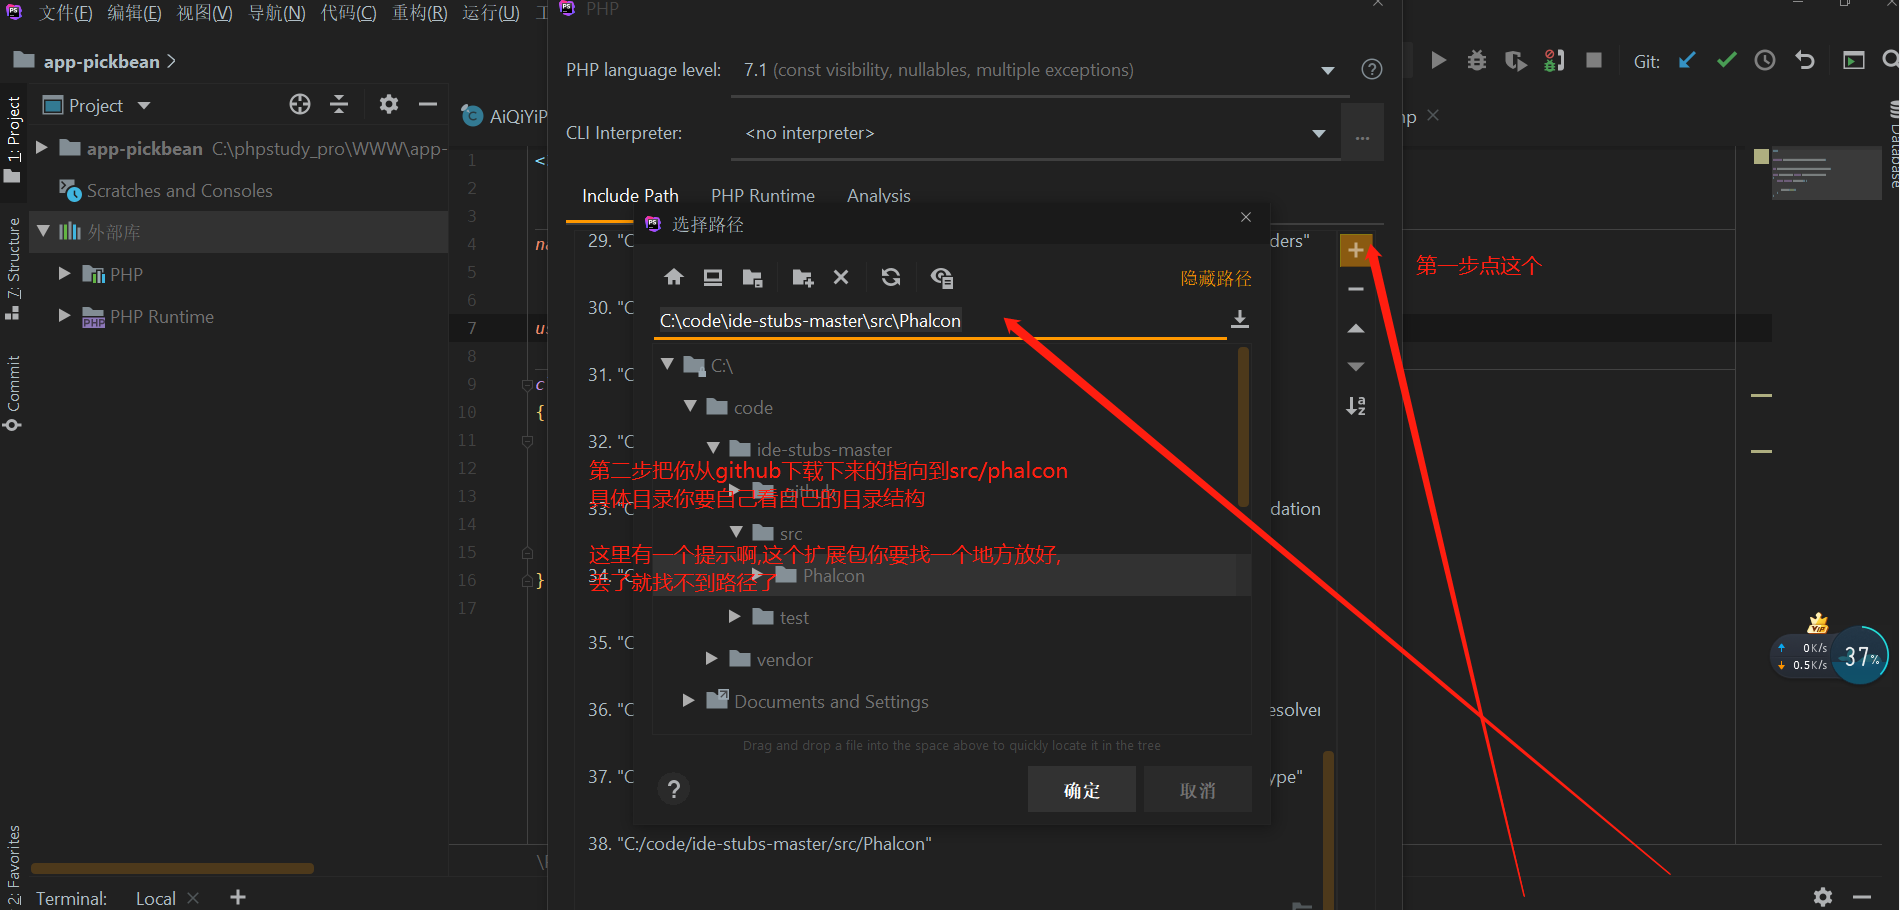The width and height of the screenshot is (1900, 910).
Task: Expand the vendor folder node
Action: pyautogui.click(x=712, y=659)
